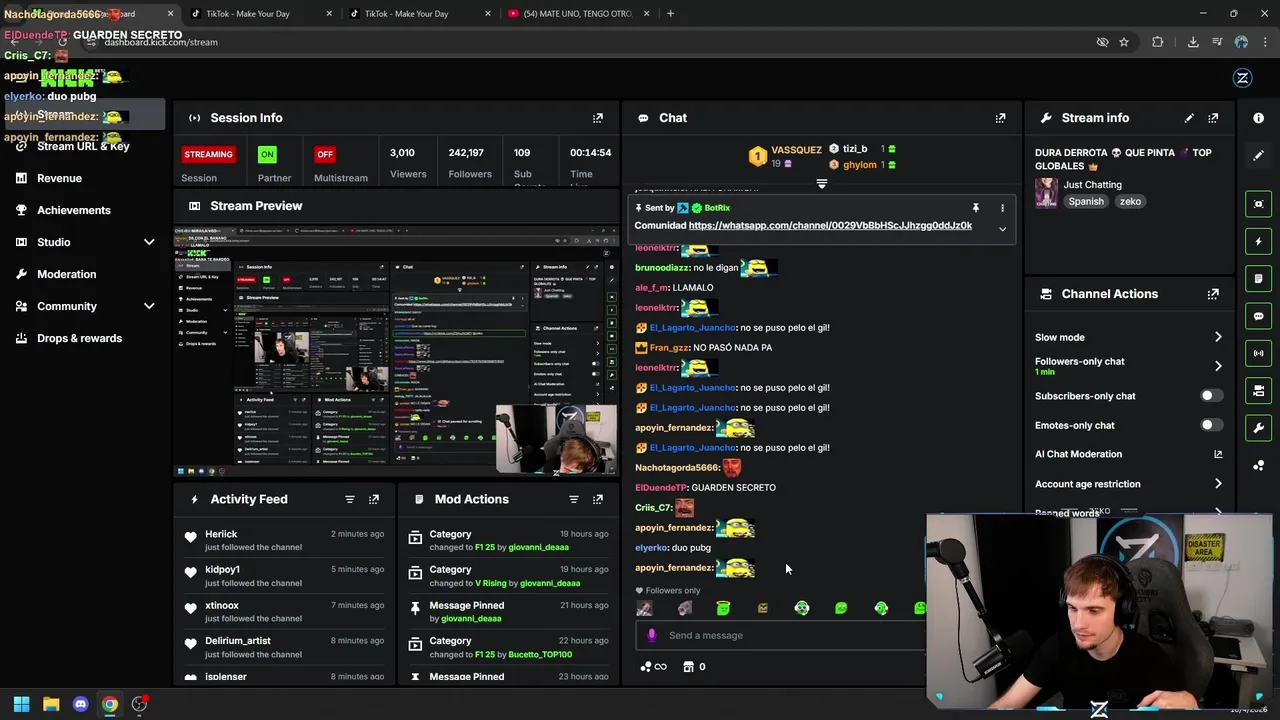Open Mod Actions filter options
This screenshot has height=720, width=1280.
574,499
